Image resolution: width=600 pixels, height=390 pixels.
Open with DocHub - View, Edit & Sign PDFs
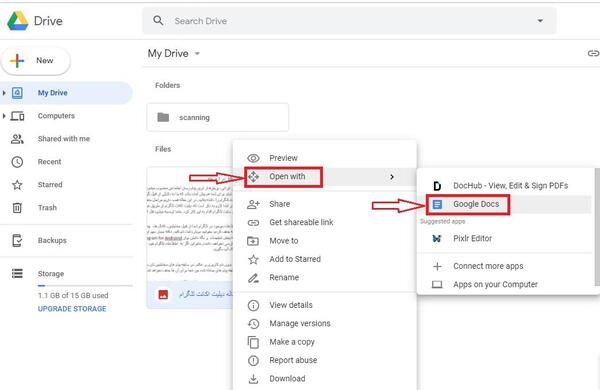click(505, 186)
